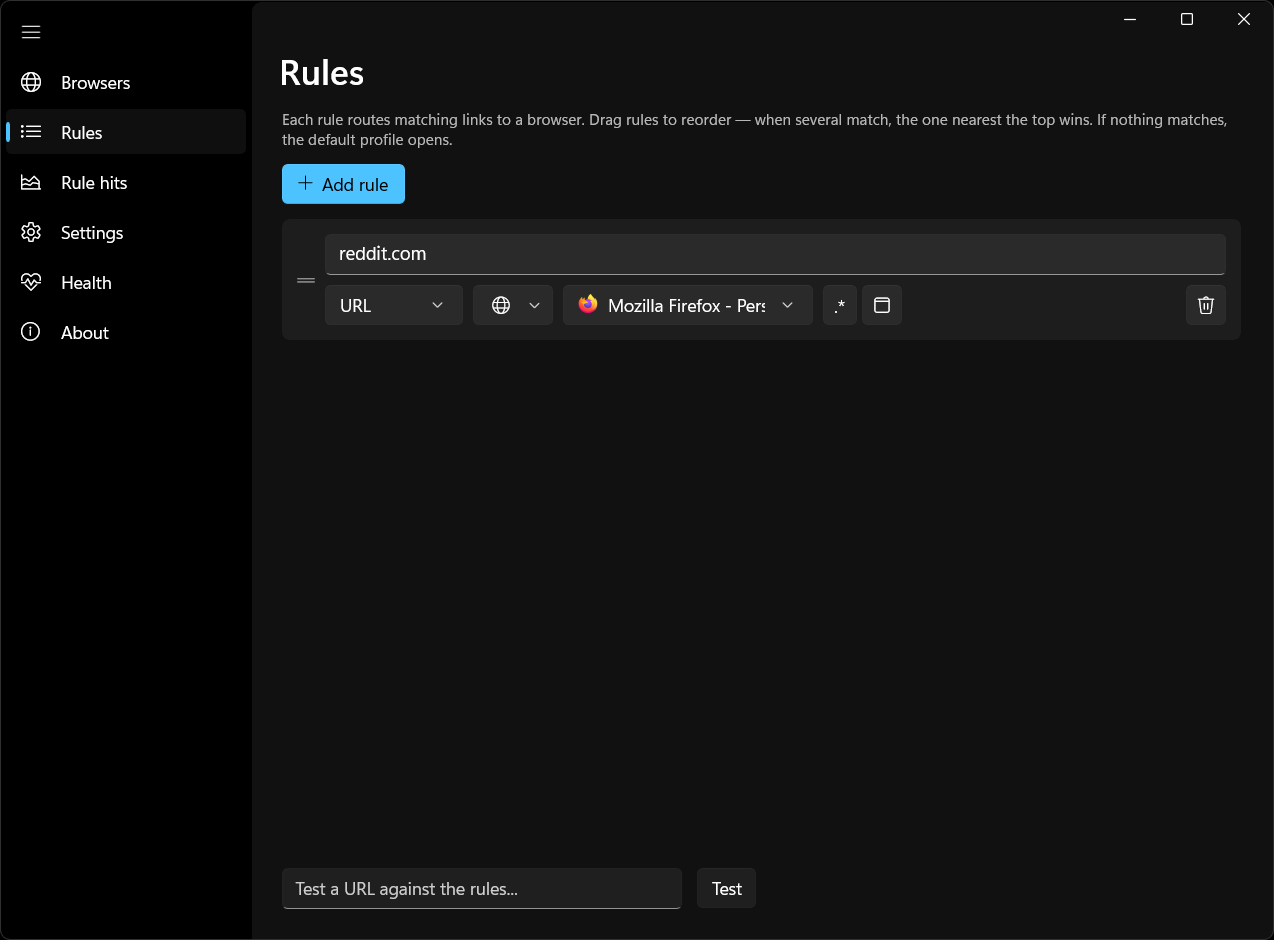Open the About page
Image resolution: width=1274 pixels, height=940 pixels.
coord(126,332)
